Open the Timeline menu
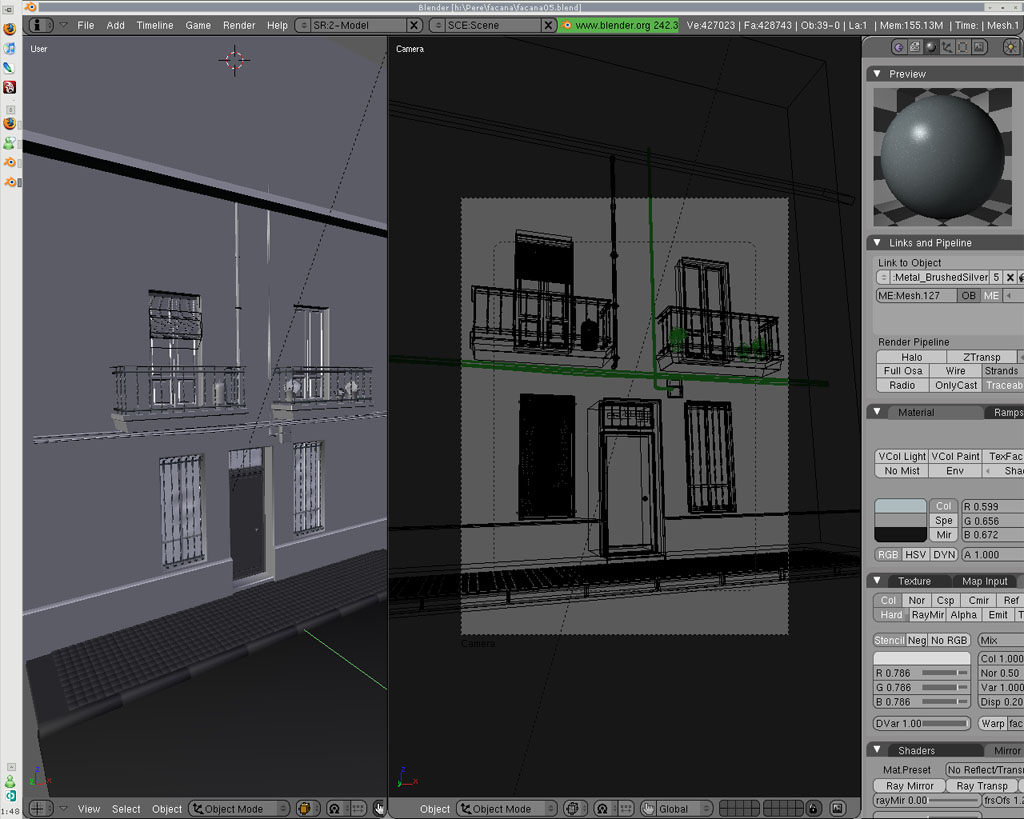Viewport: 1024px width, 819px height. tap(155, 25)
